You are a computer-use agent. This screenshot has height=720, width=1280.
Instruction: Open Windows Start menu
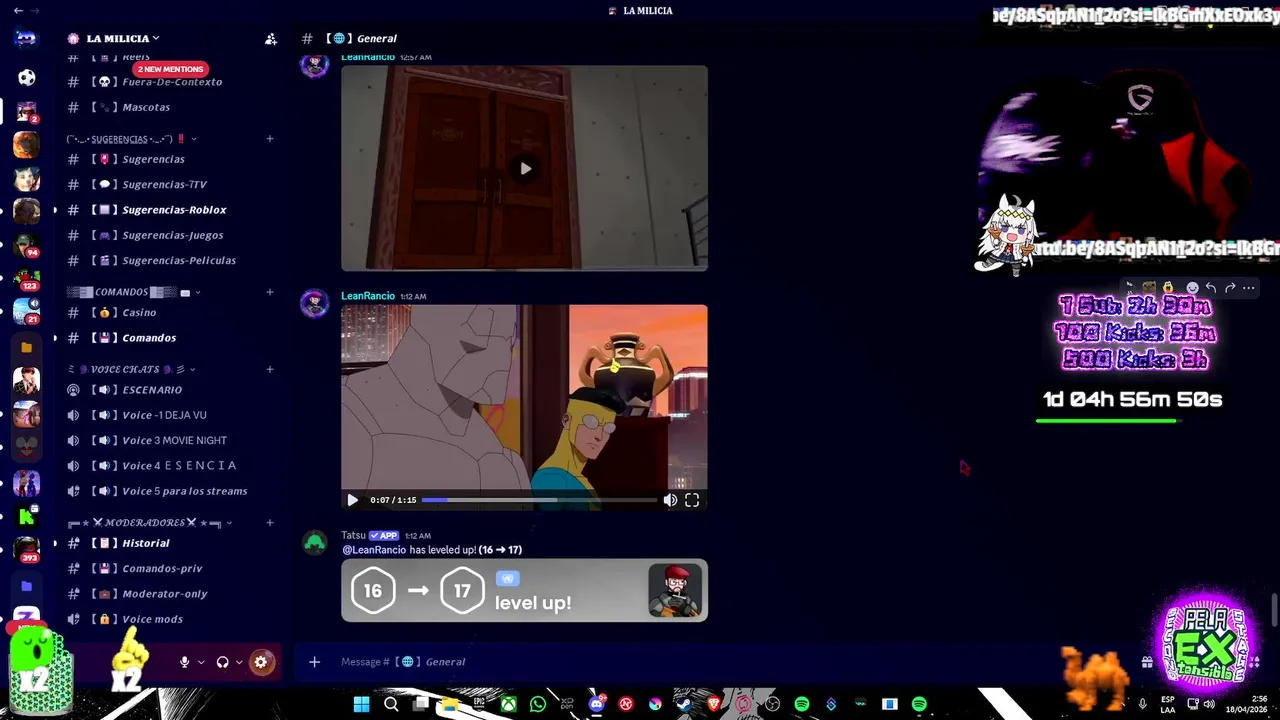pyautogui.click(x=361, y=704)
